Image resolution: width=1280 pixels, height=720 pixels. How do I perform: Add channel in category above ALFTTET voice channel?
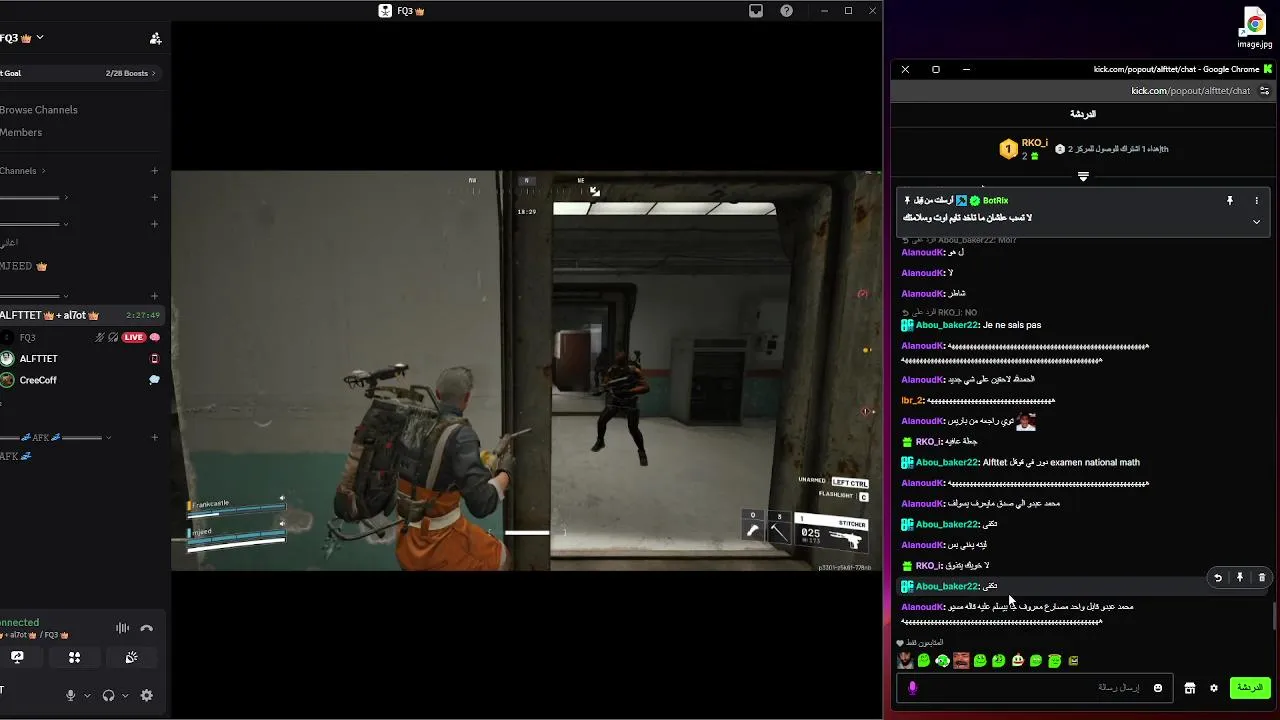154,296
